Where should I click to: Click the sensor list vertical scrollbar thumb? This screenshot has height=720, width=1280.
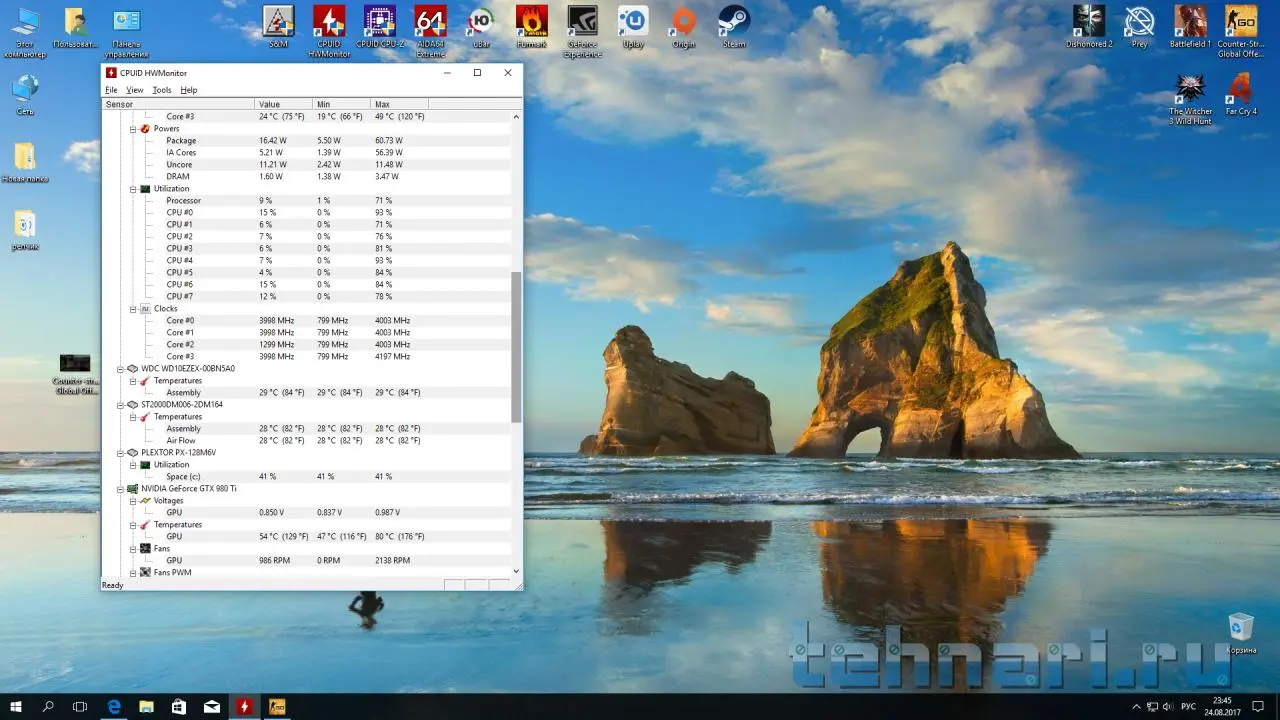516,345
